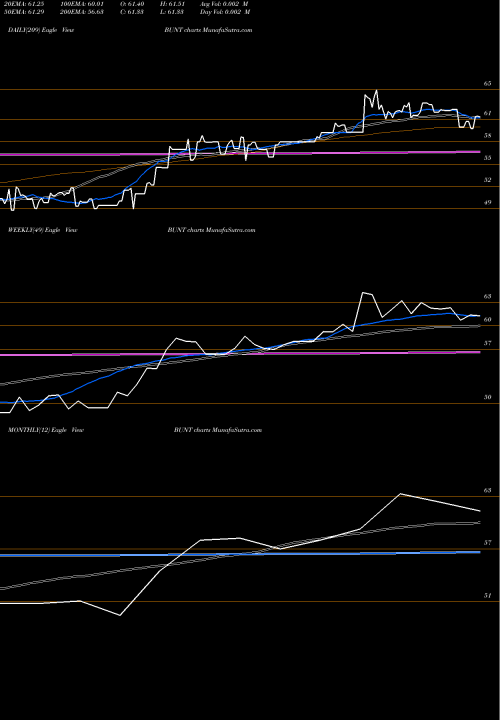Click the Close price 'C:' value
Screen dimensions: 500x720
point(130,12)
